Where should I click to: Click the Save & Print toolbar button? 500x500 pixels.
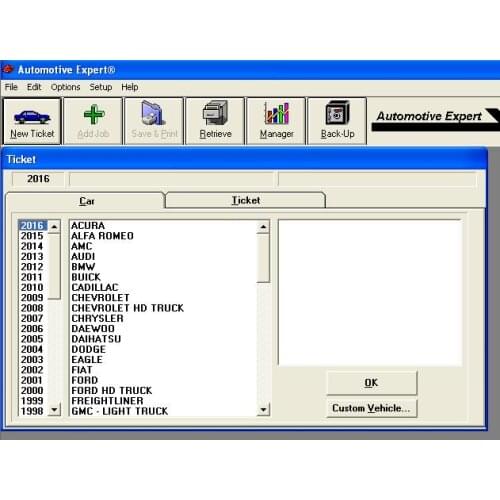(154, 121)
